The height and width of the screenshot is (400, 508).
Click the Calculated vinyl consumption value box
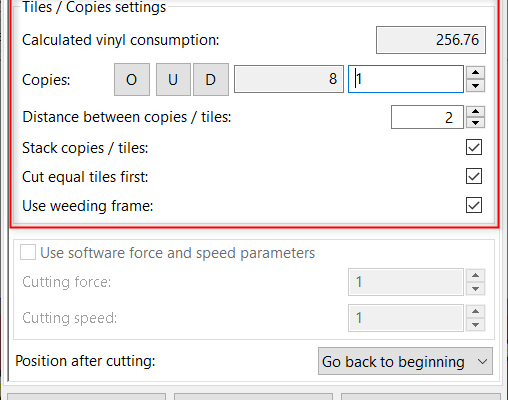[431, 40]
